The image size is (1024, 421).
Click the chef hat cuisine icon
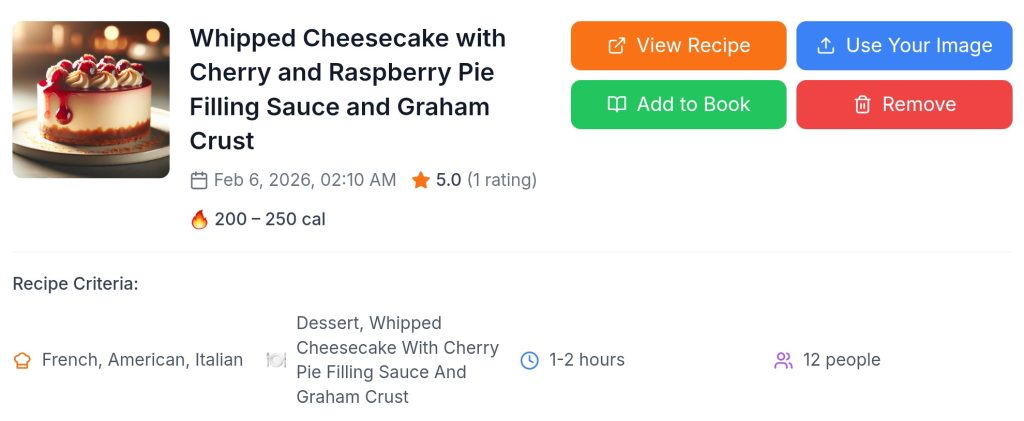(x=22, y=361)
